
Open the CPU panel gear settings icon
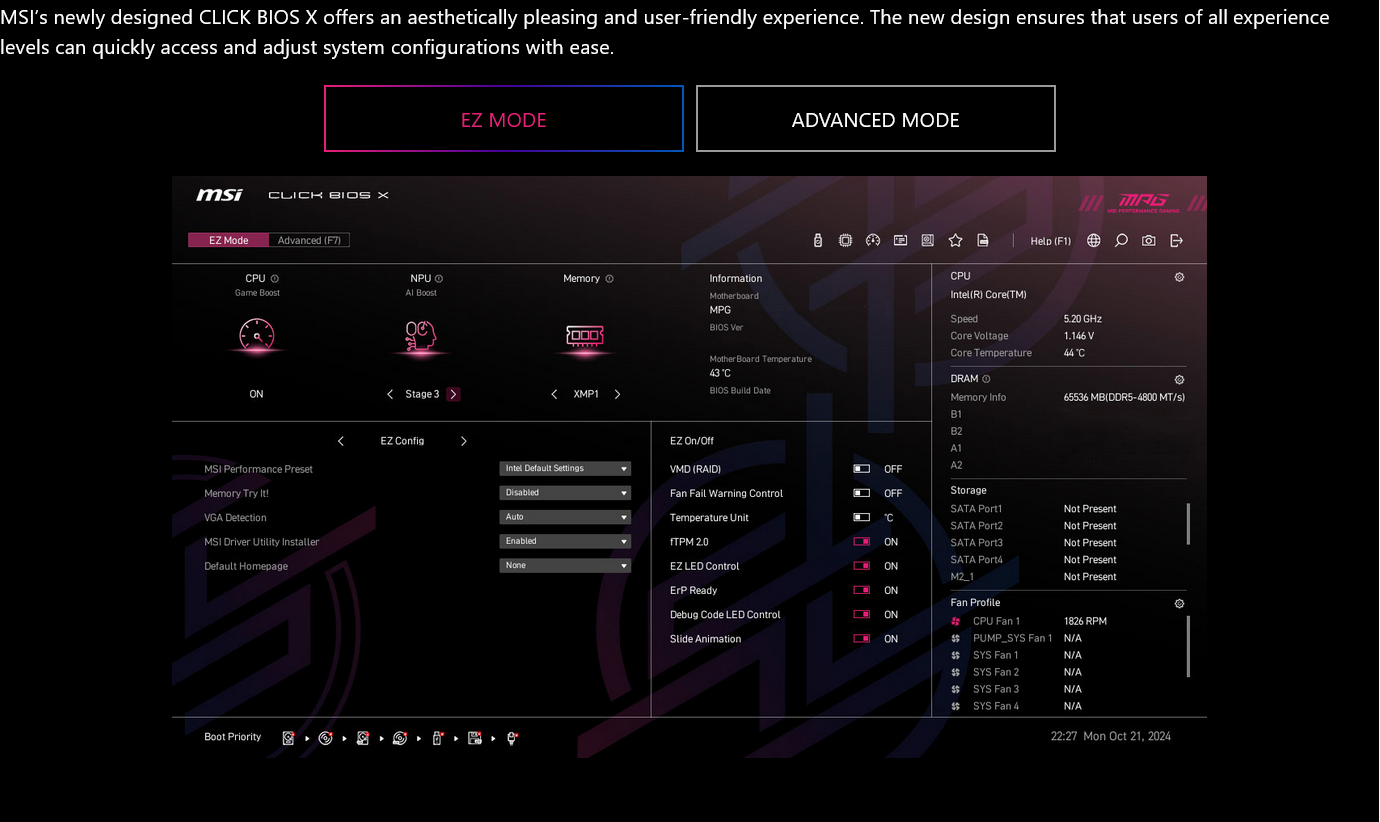(1179, 277)
